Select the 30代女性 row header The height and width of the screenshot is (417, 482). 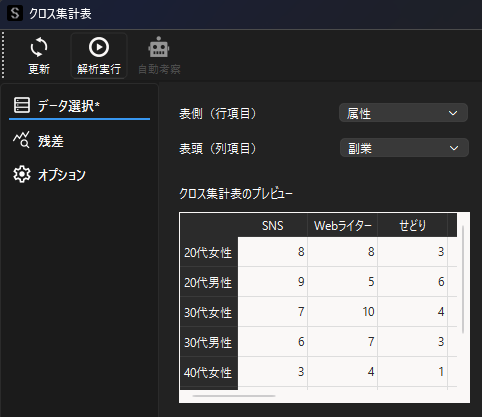click(209, 312)
